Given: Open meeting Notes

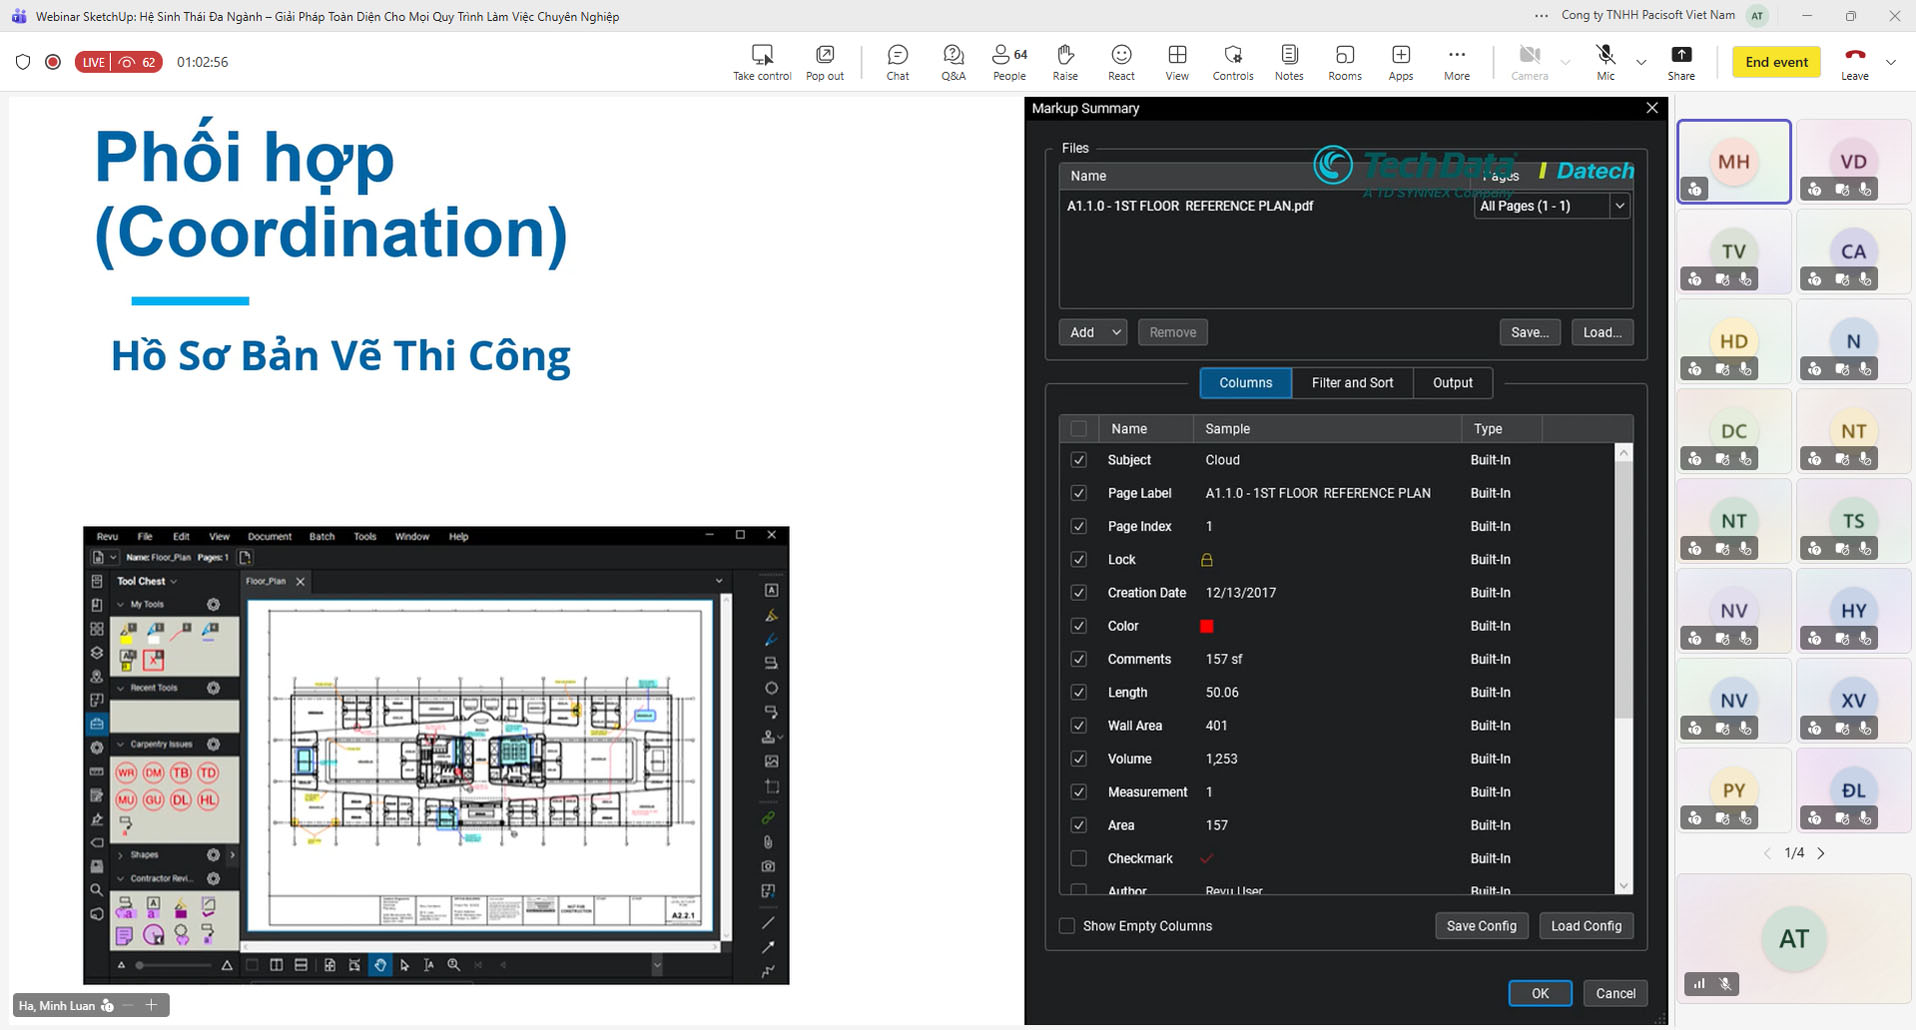Looking at the screenshot, I should tap(1289, 61).
